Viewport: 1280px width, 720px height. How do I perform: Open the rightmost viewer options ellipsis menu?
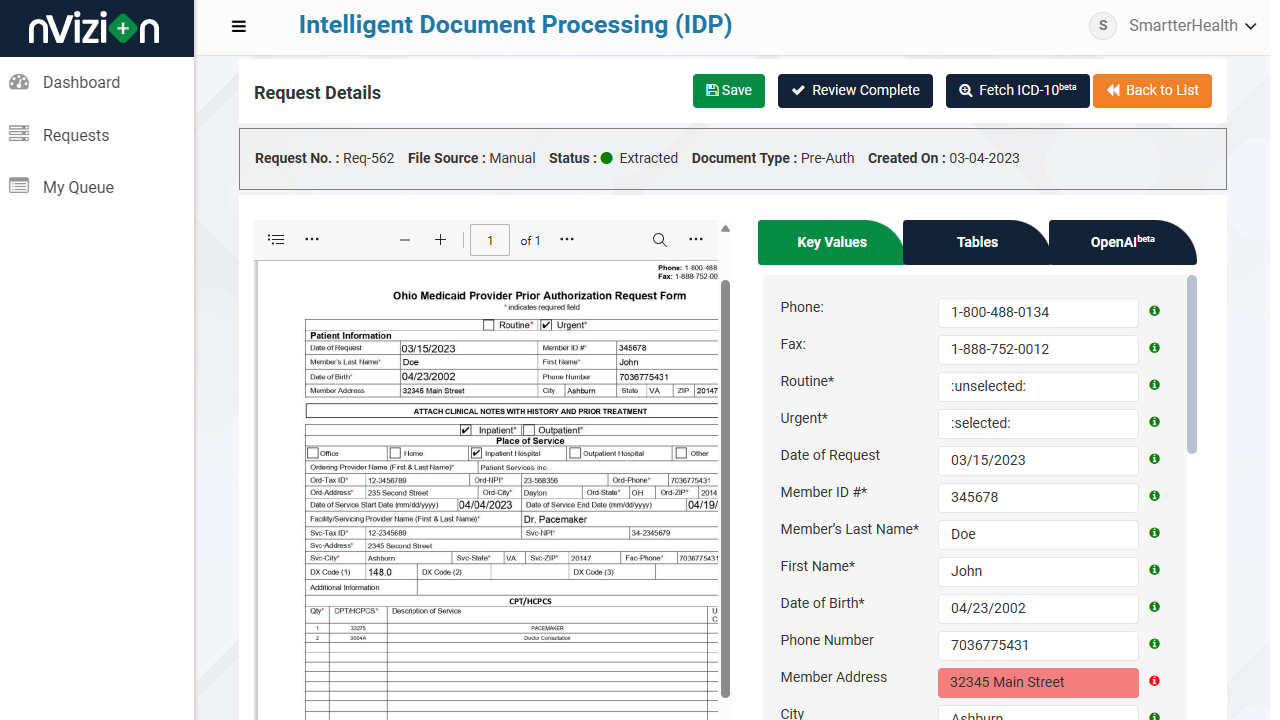[x=696, y=240]
